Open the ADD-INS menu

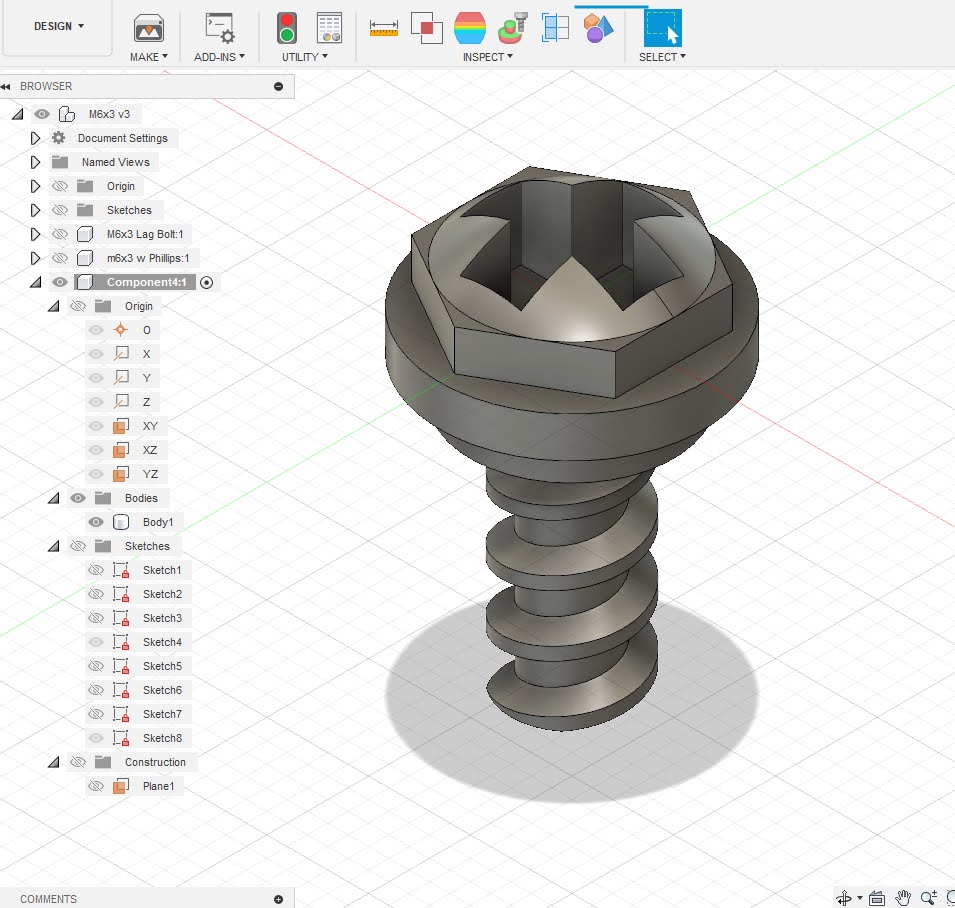(219, 57)
